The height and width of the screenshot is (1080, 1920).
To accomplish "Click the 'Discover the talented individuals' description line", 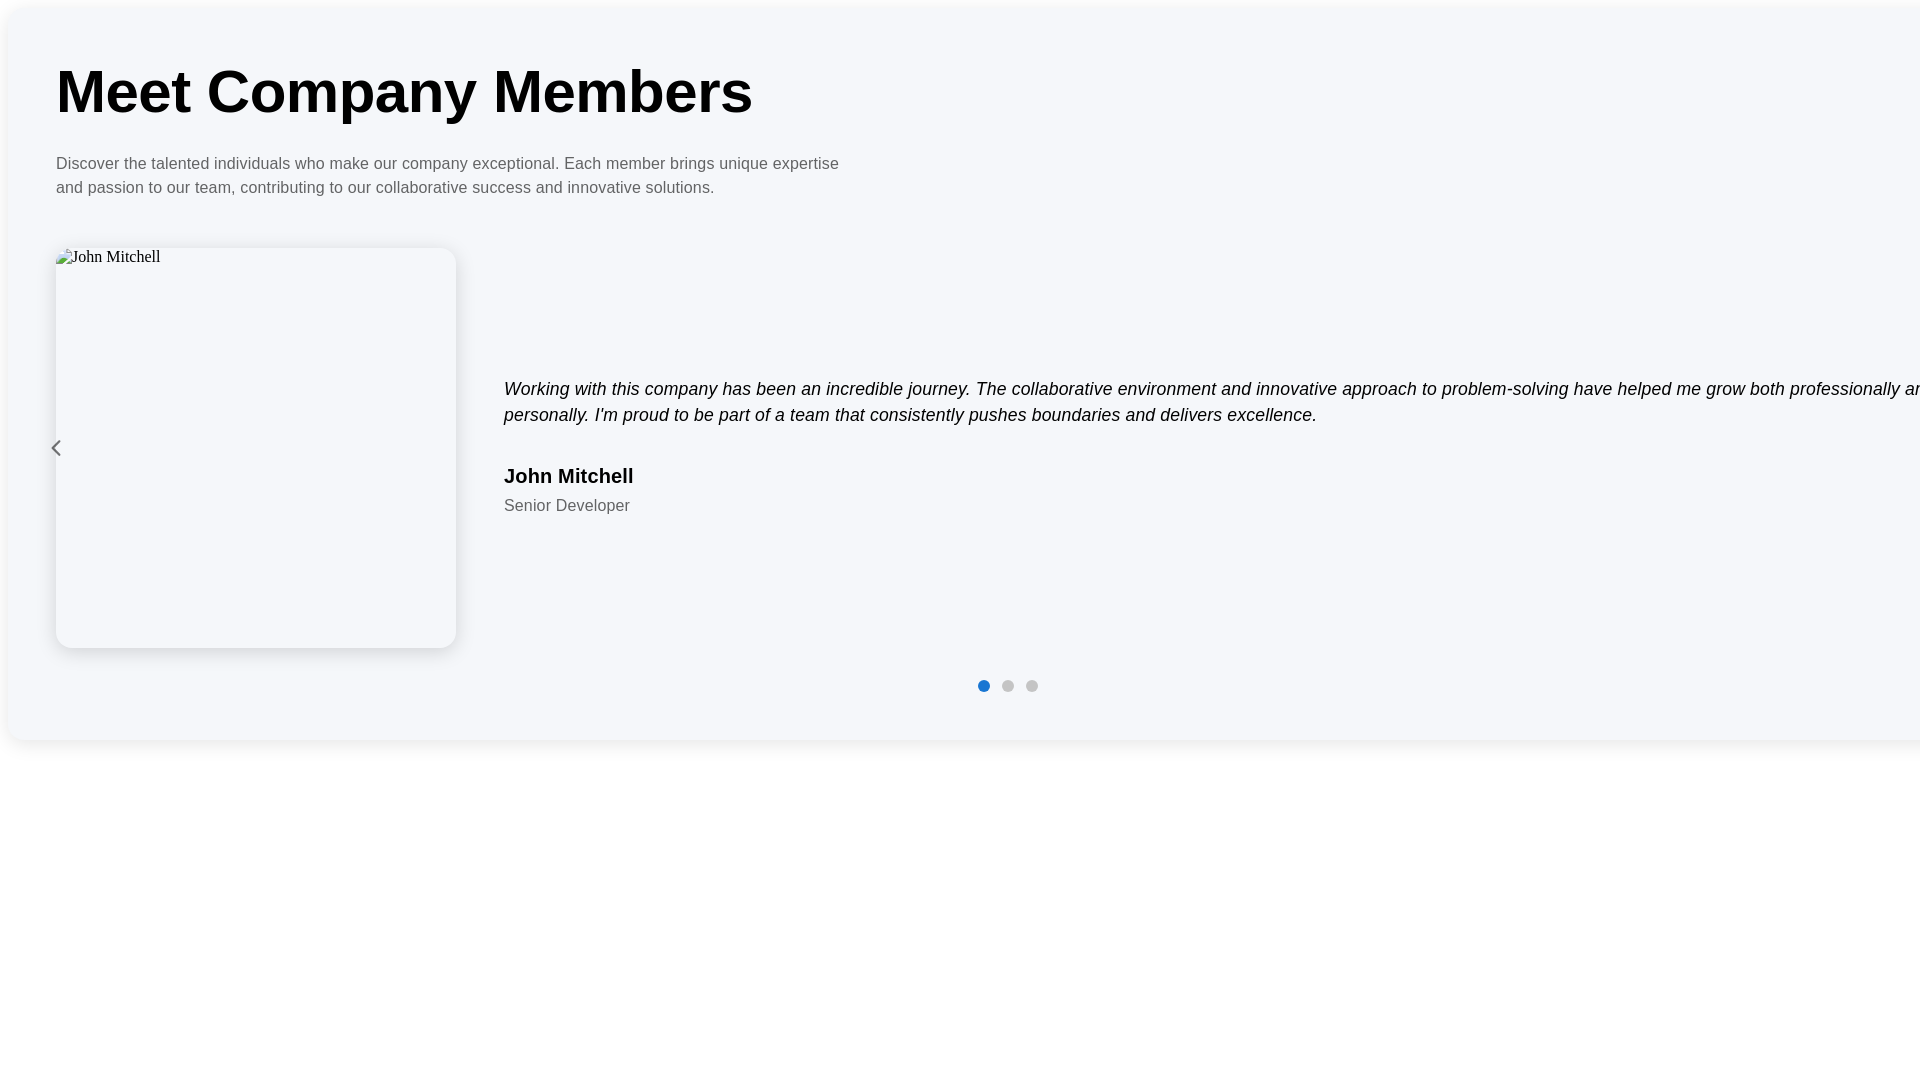I will (447, 164).
